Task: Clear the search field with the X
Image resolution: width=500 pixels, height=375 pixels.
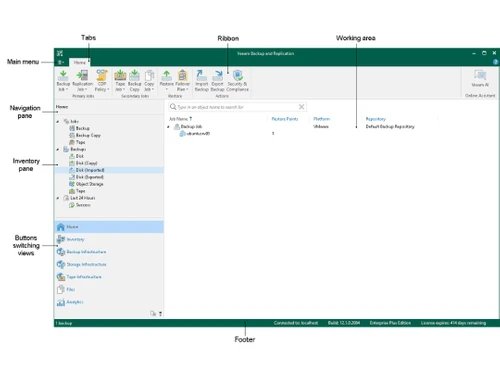Action: 301,107
